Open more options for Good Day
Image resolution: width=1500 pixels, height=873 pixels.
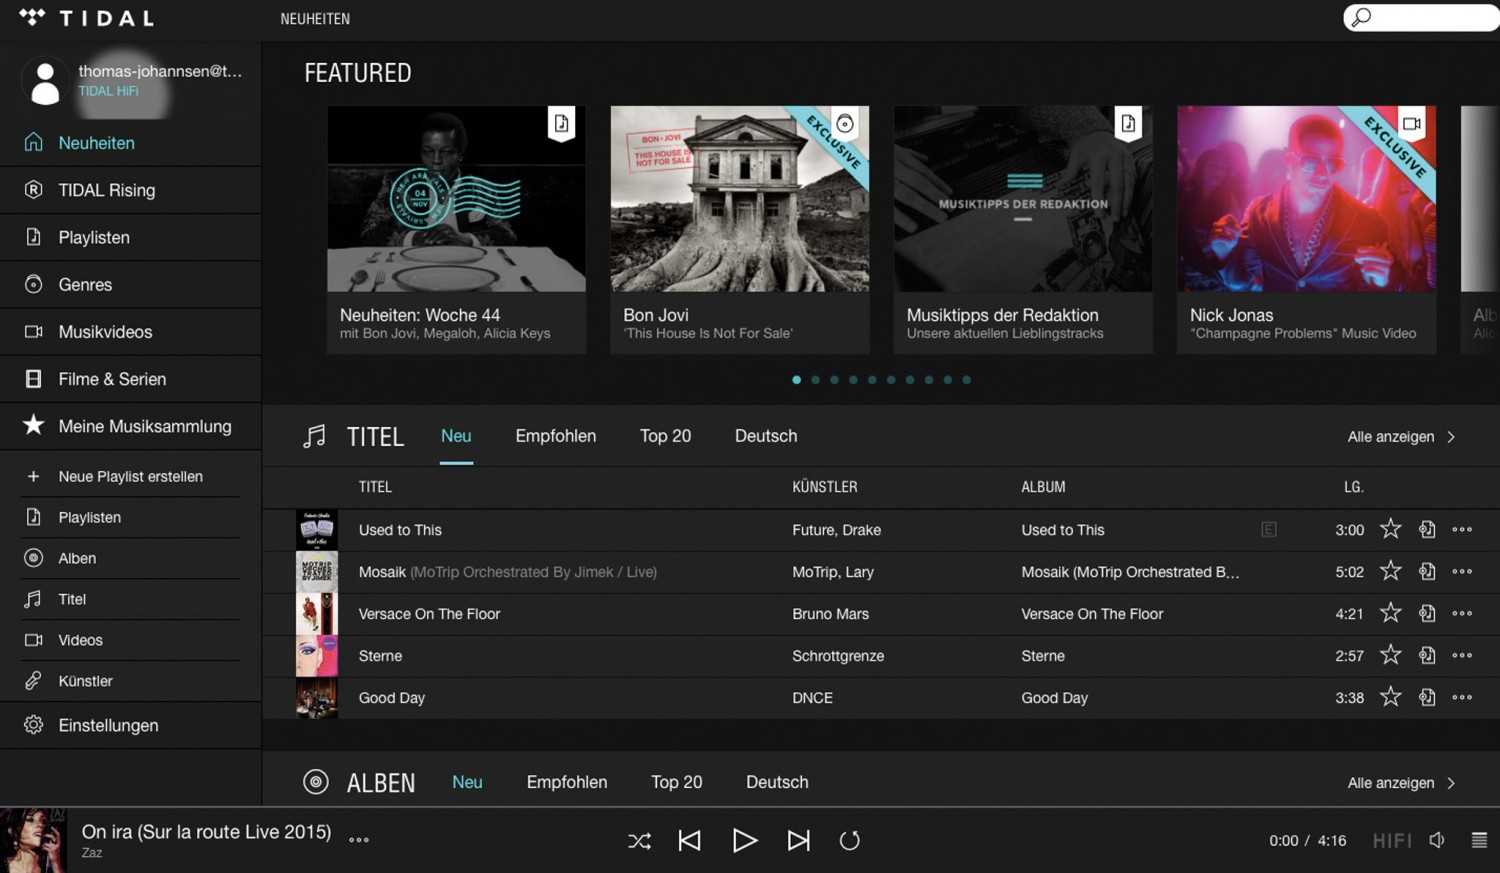1462,698
